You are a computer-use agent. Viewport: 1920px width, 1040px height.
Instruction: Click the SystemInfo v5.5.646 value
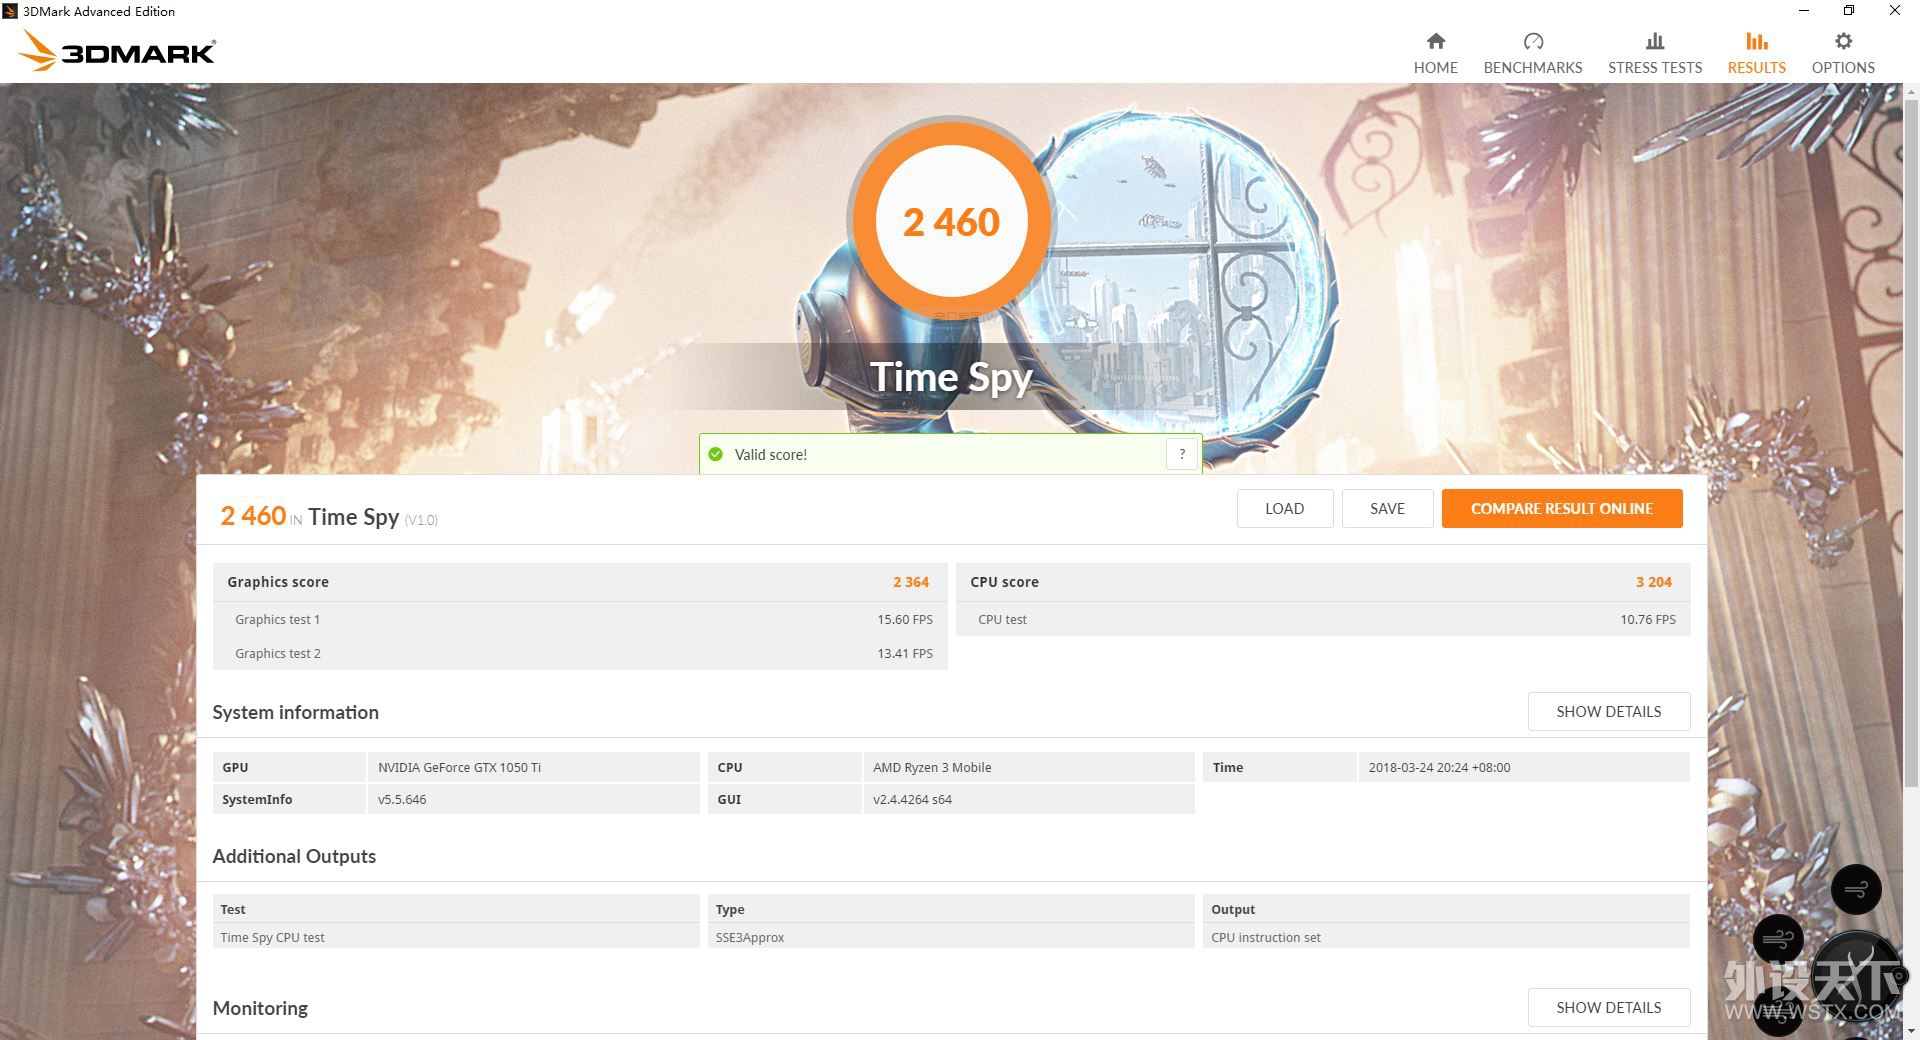[534, 799]
